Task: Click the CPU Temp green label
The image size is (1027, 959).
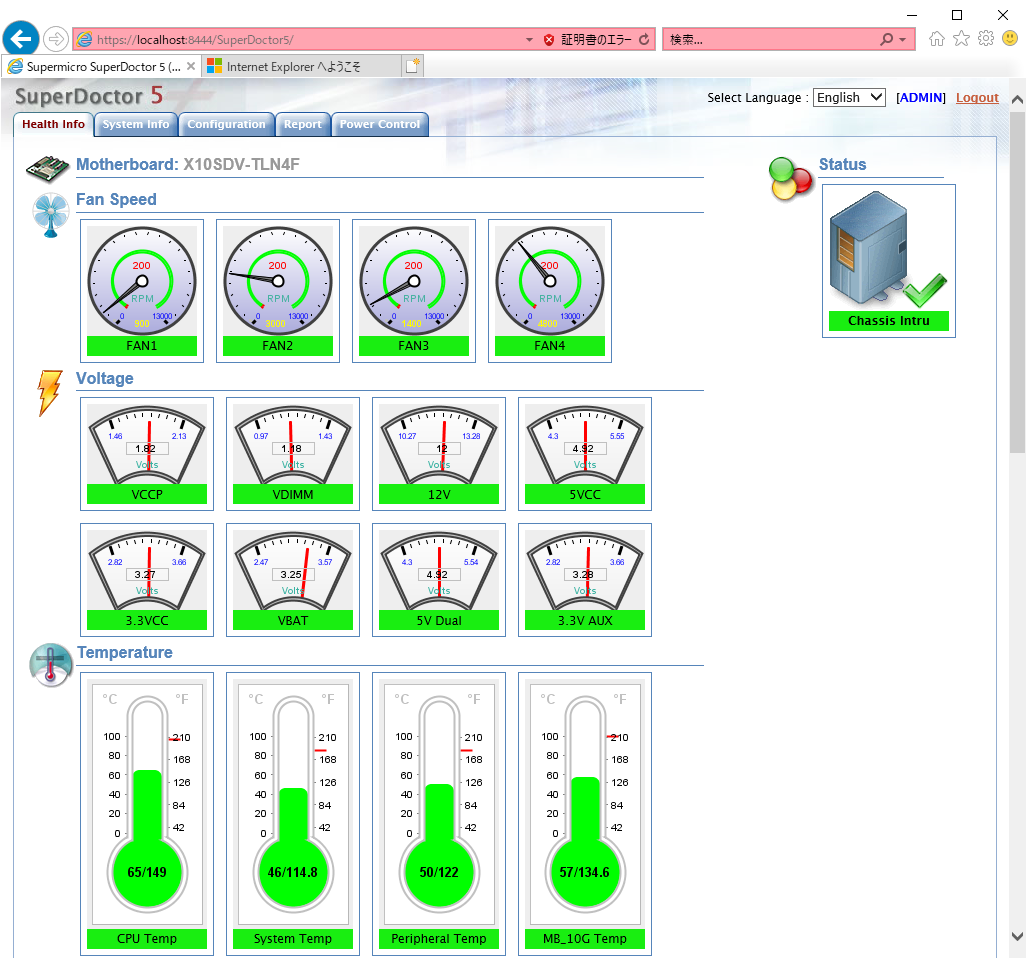Action: coord(147,939)
